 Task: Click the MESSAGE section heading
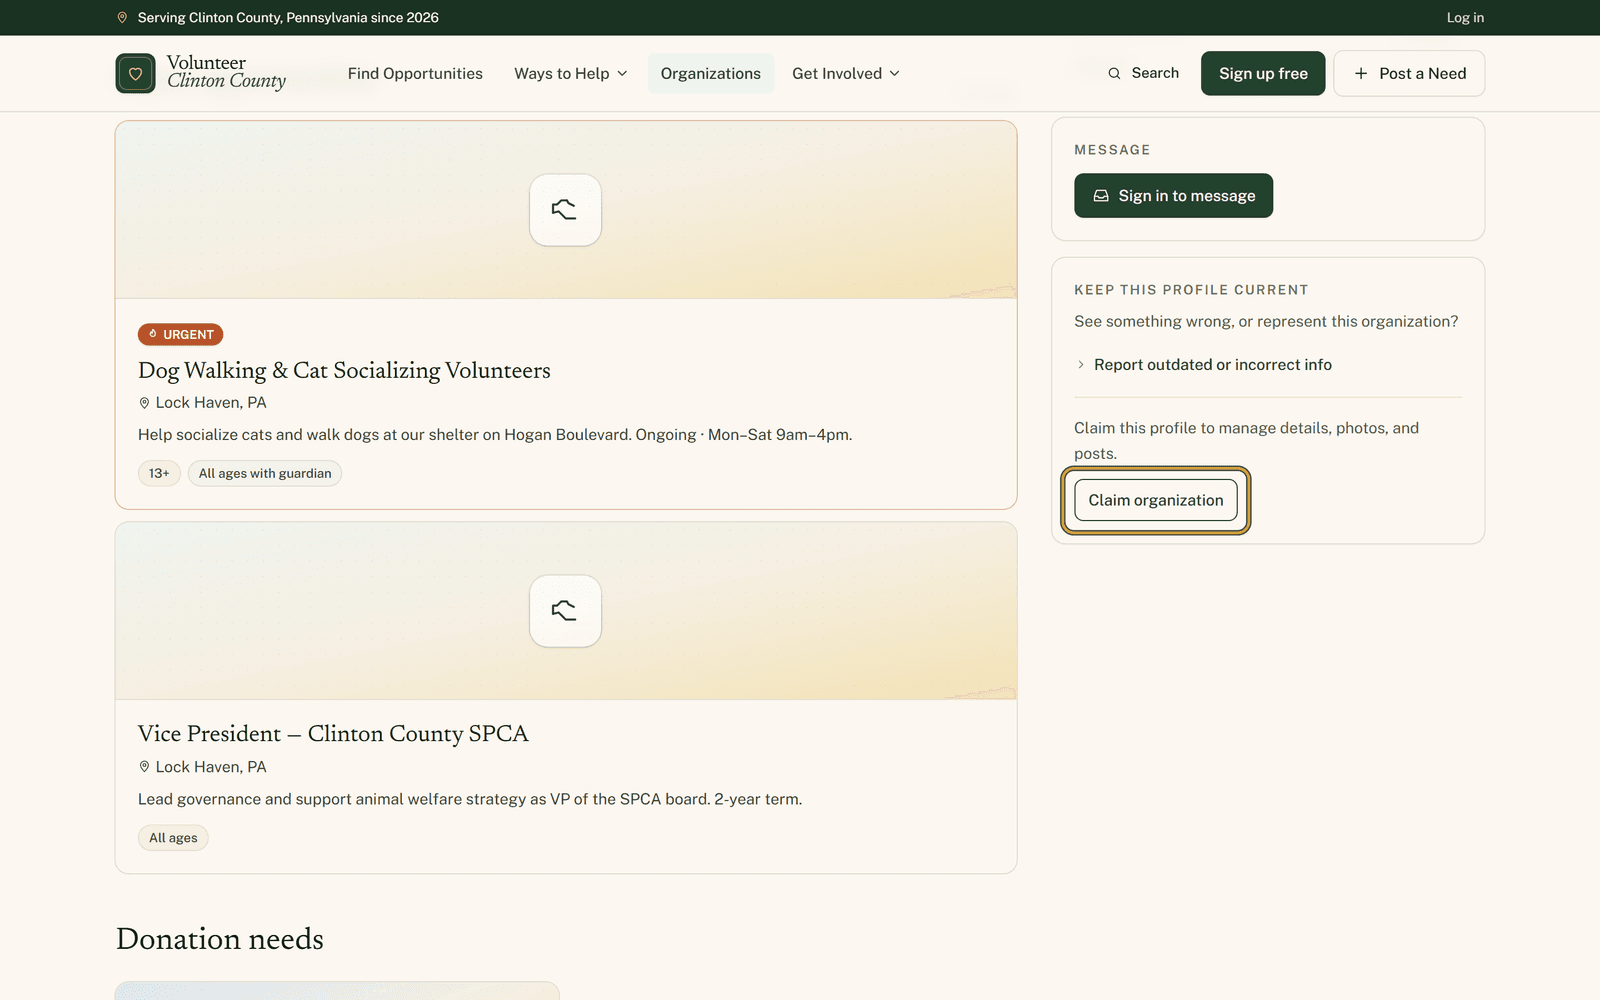tap(1112, 150)
